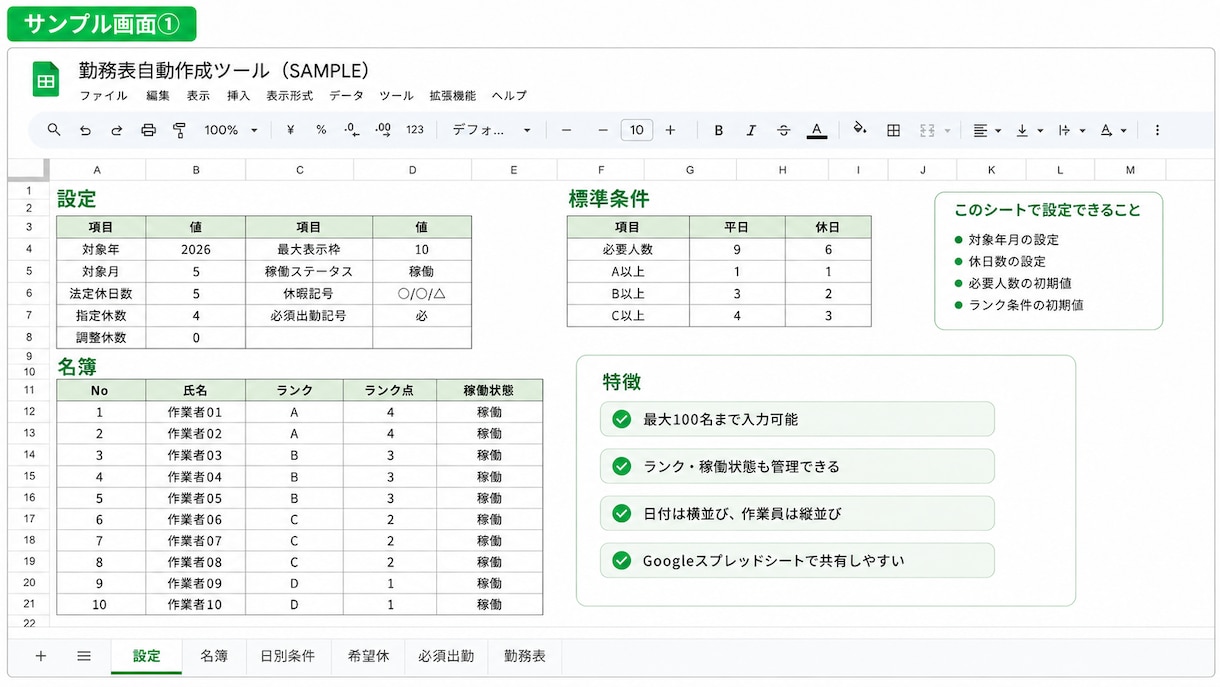Screen dimensions: 1220x687
Task: Open the cell borders tool
Action: coord(894,130)
